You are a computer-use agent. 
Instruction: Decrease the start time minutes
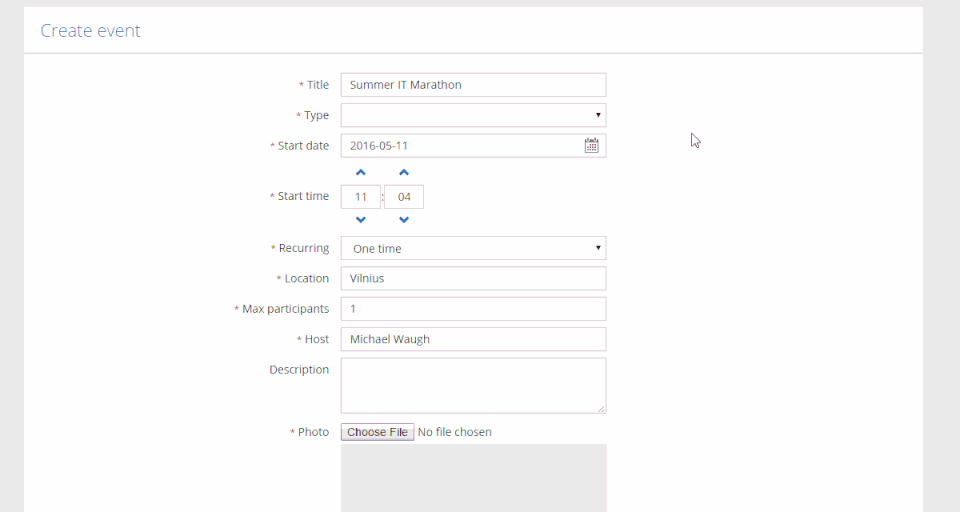pos(404,220)
